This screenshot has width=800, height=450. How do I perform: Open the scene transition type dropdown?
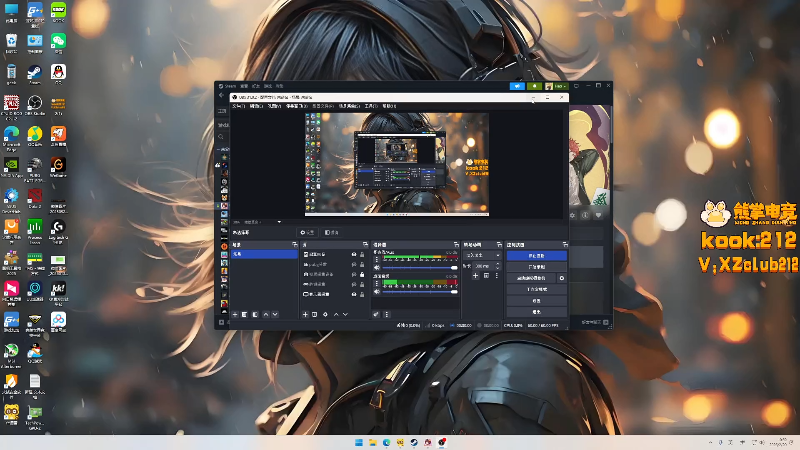(x=483, y=255)
